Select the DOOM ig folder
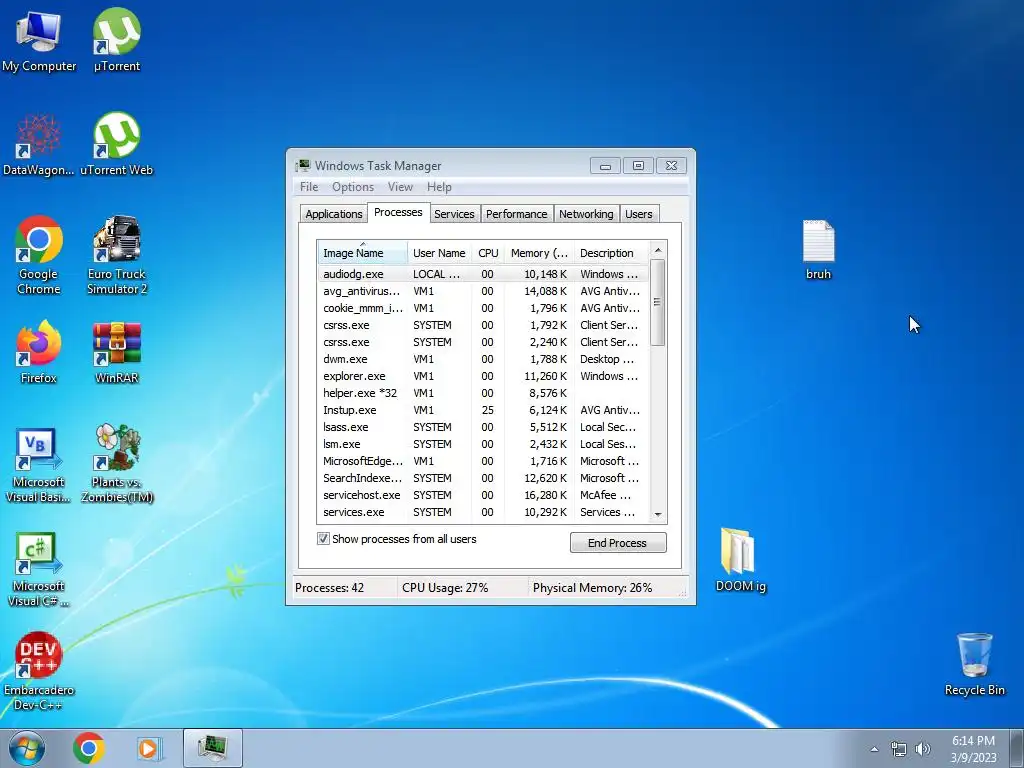Viewport: 1024px width, 768px height. [740, 560]
